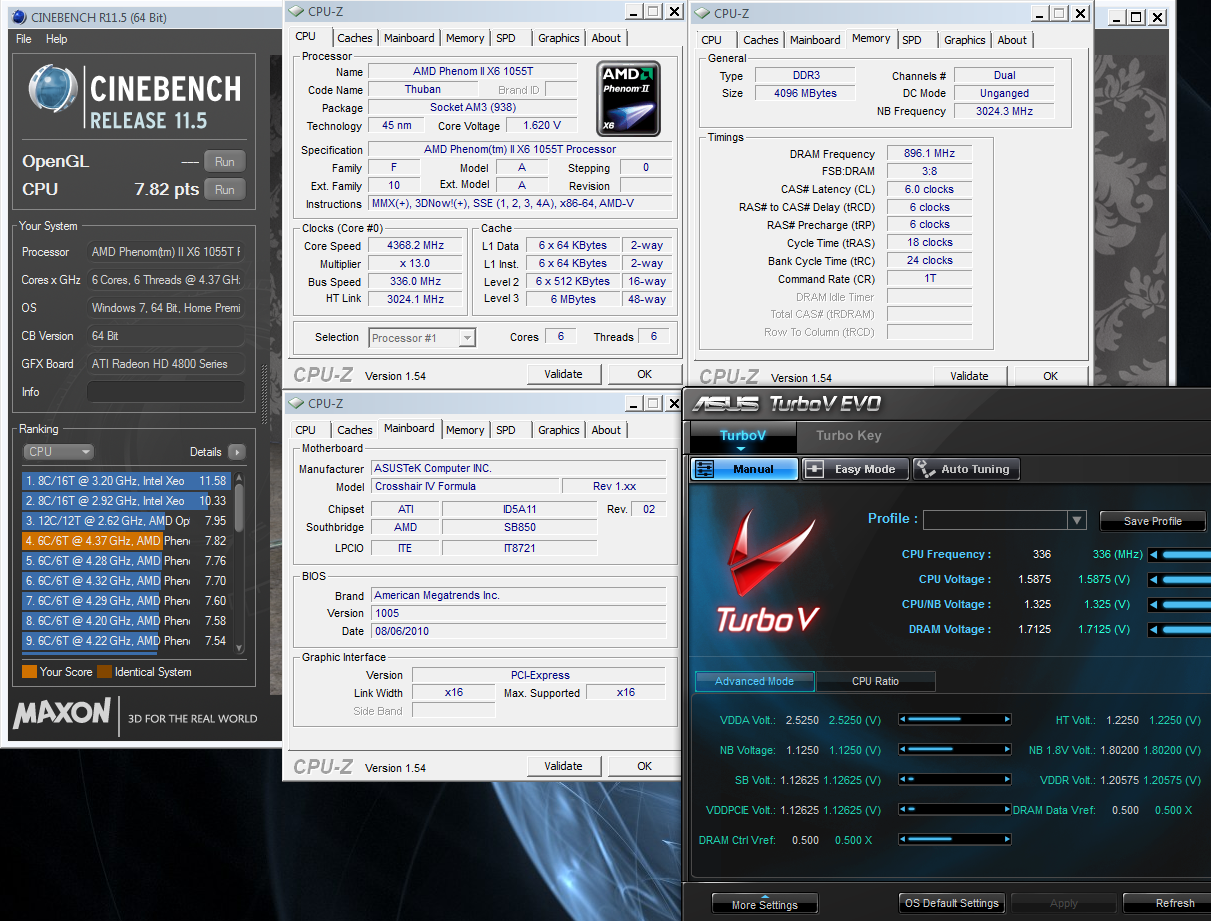Click the Core Speed value '4368.2 MHz'
The width and height of the screenshot is (1211, 921).
tap(417, 246)
